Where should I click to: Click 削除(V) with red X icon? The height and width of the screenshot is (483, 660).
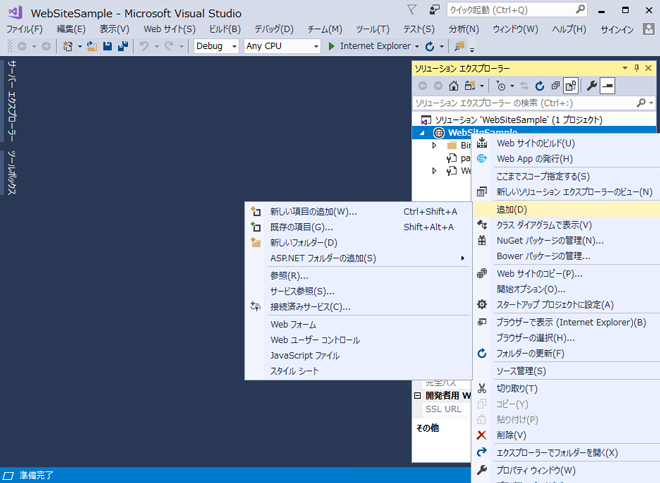[x=566, y=435]
